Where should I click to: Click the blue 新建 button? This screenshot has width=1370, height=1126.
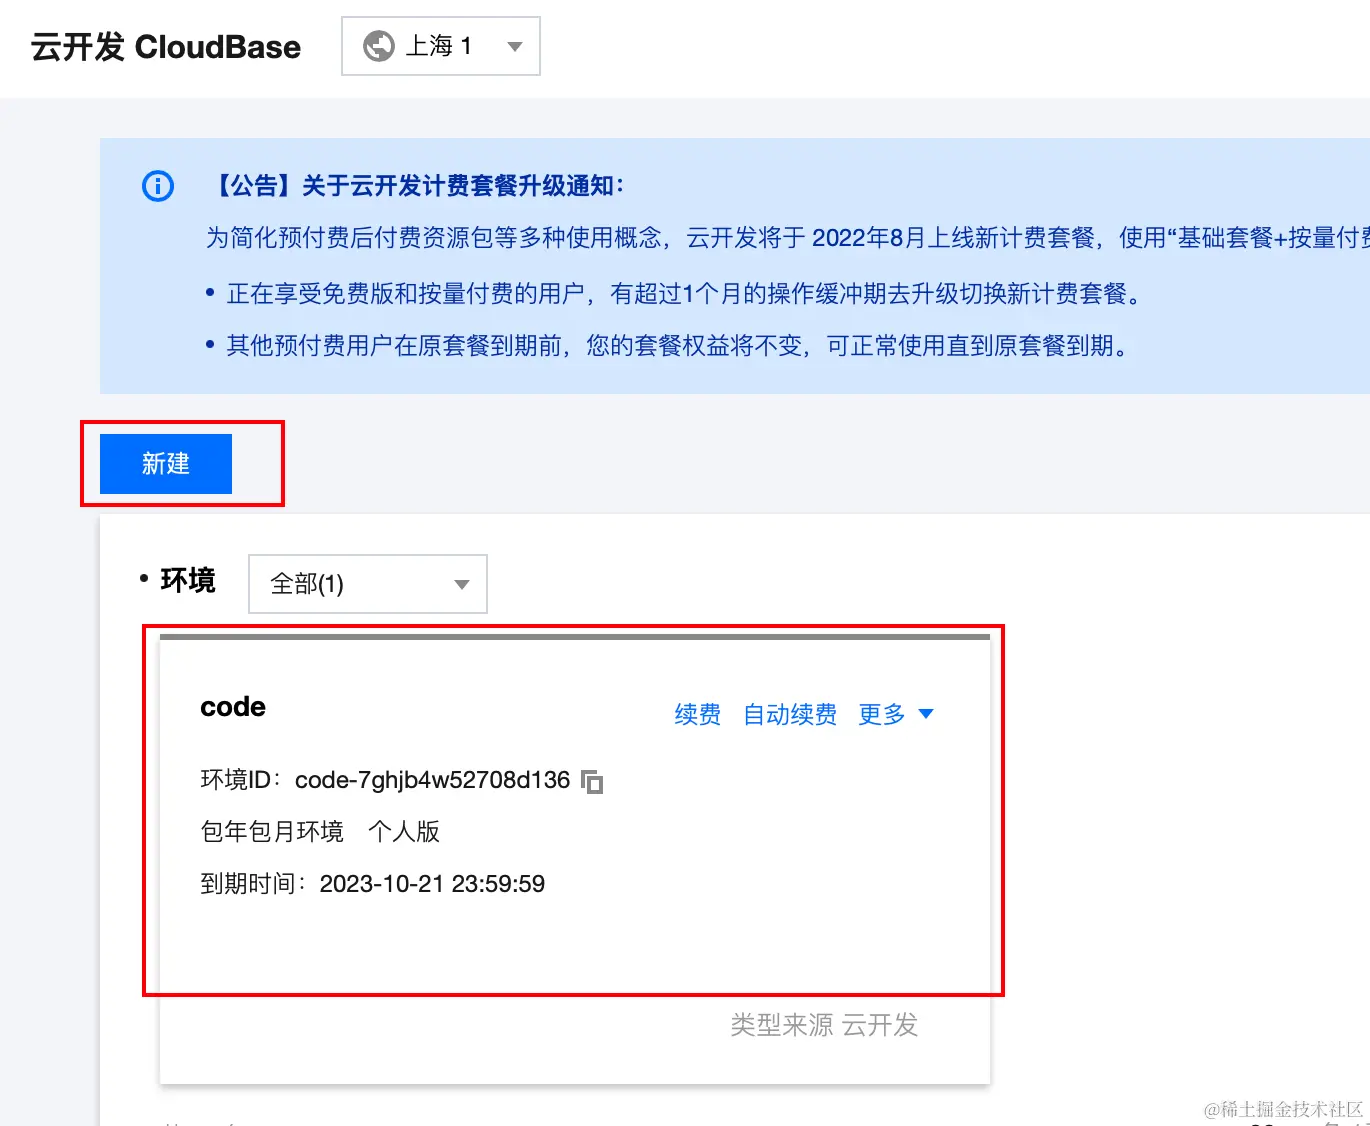click(x=166, y=464)
